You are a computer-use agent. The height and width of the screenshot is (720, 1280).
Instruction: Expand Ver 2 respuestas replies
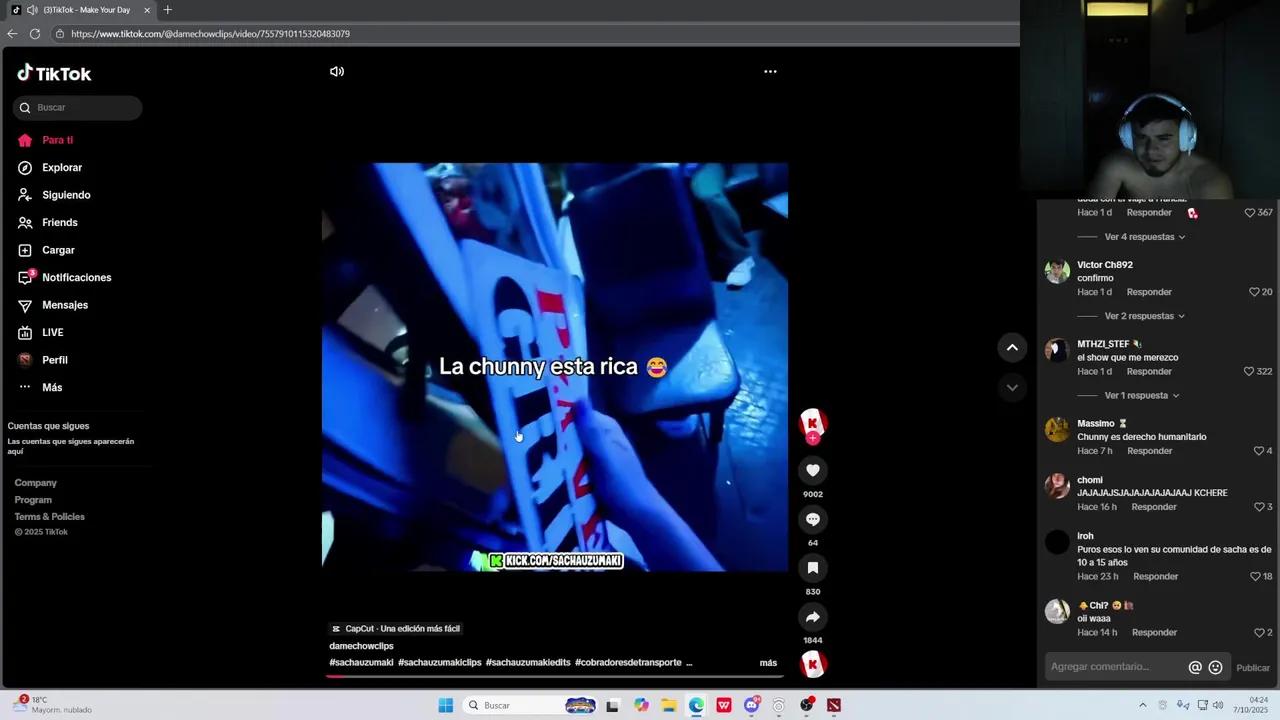pos(1145,316)
